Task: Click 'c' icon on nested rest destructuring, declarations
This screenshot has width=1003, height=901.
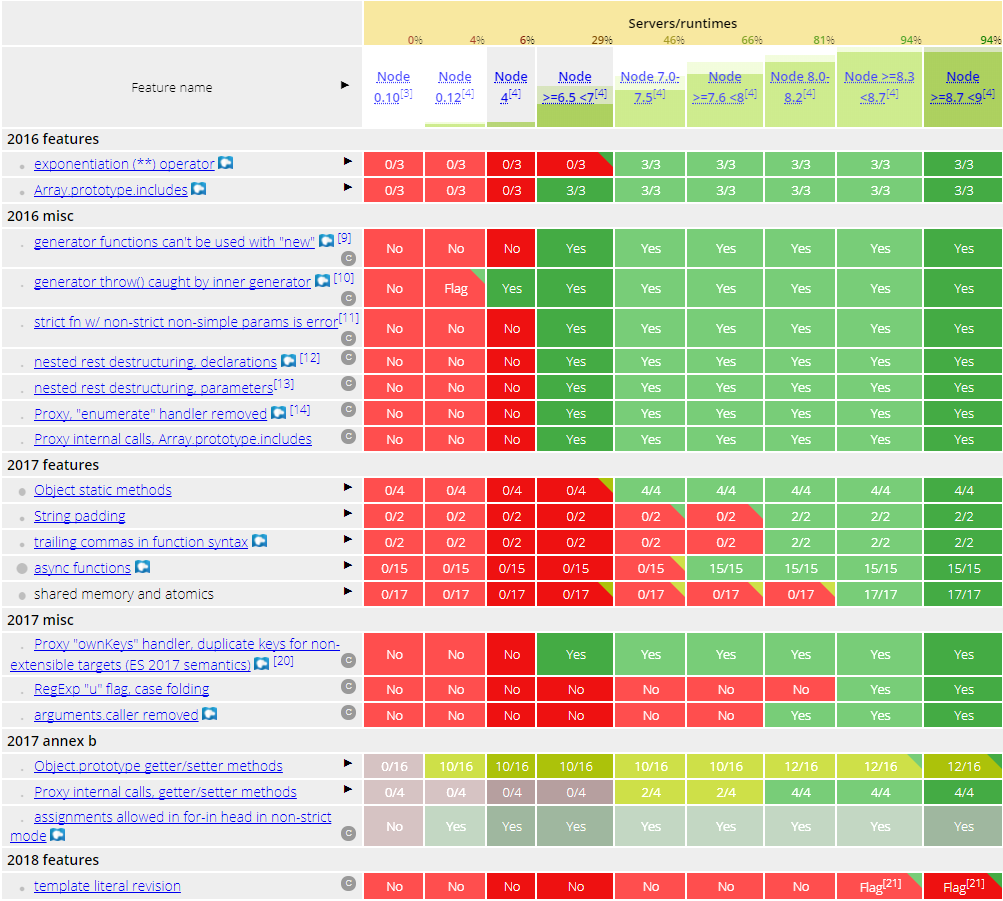Action: [x=348, y=357]
